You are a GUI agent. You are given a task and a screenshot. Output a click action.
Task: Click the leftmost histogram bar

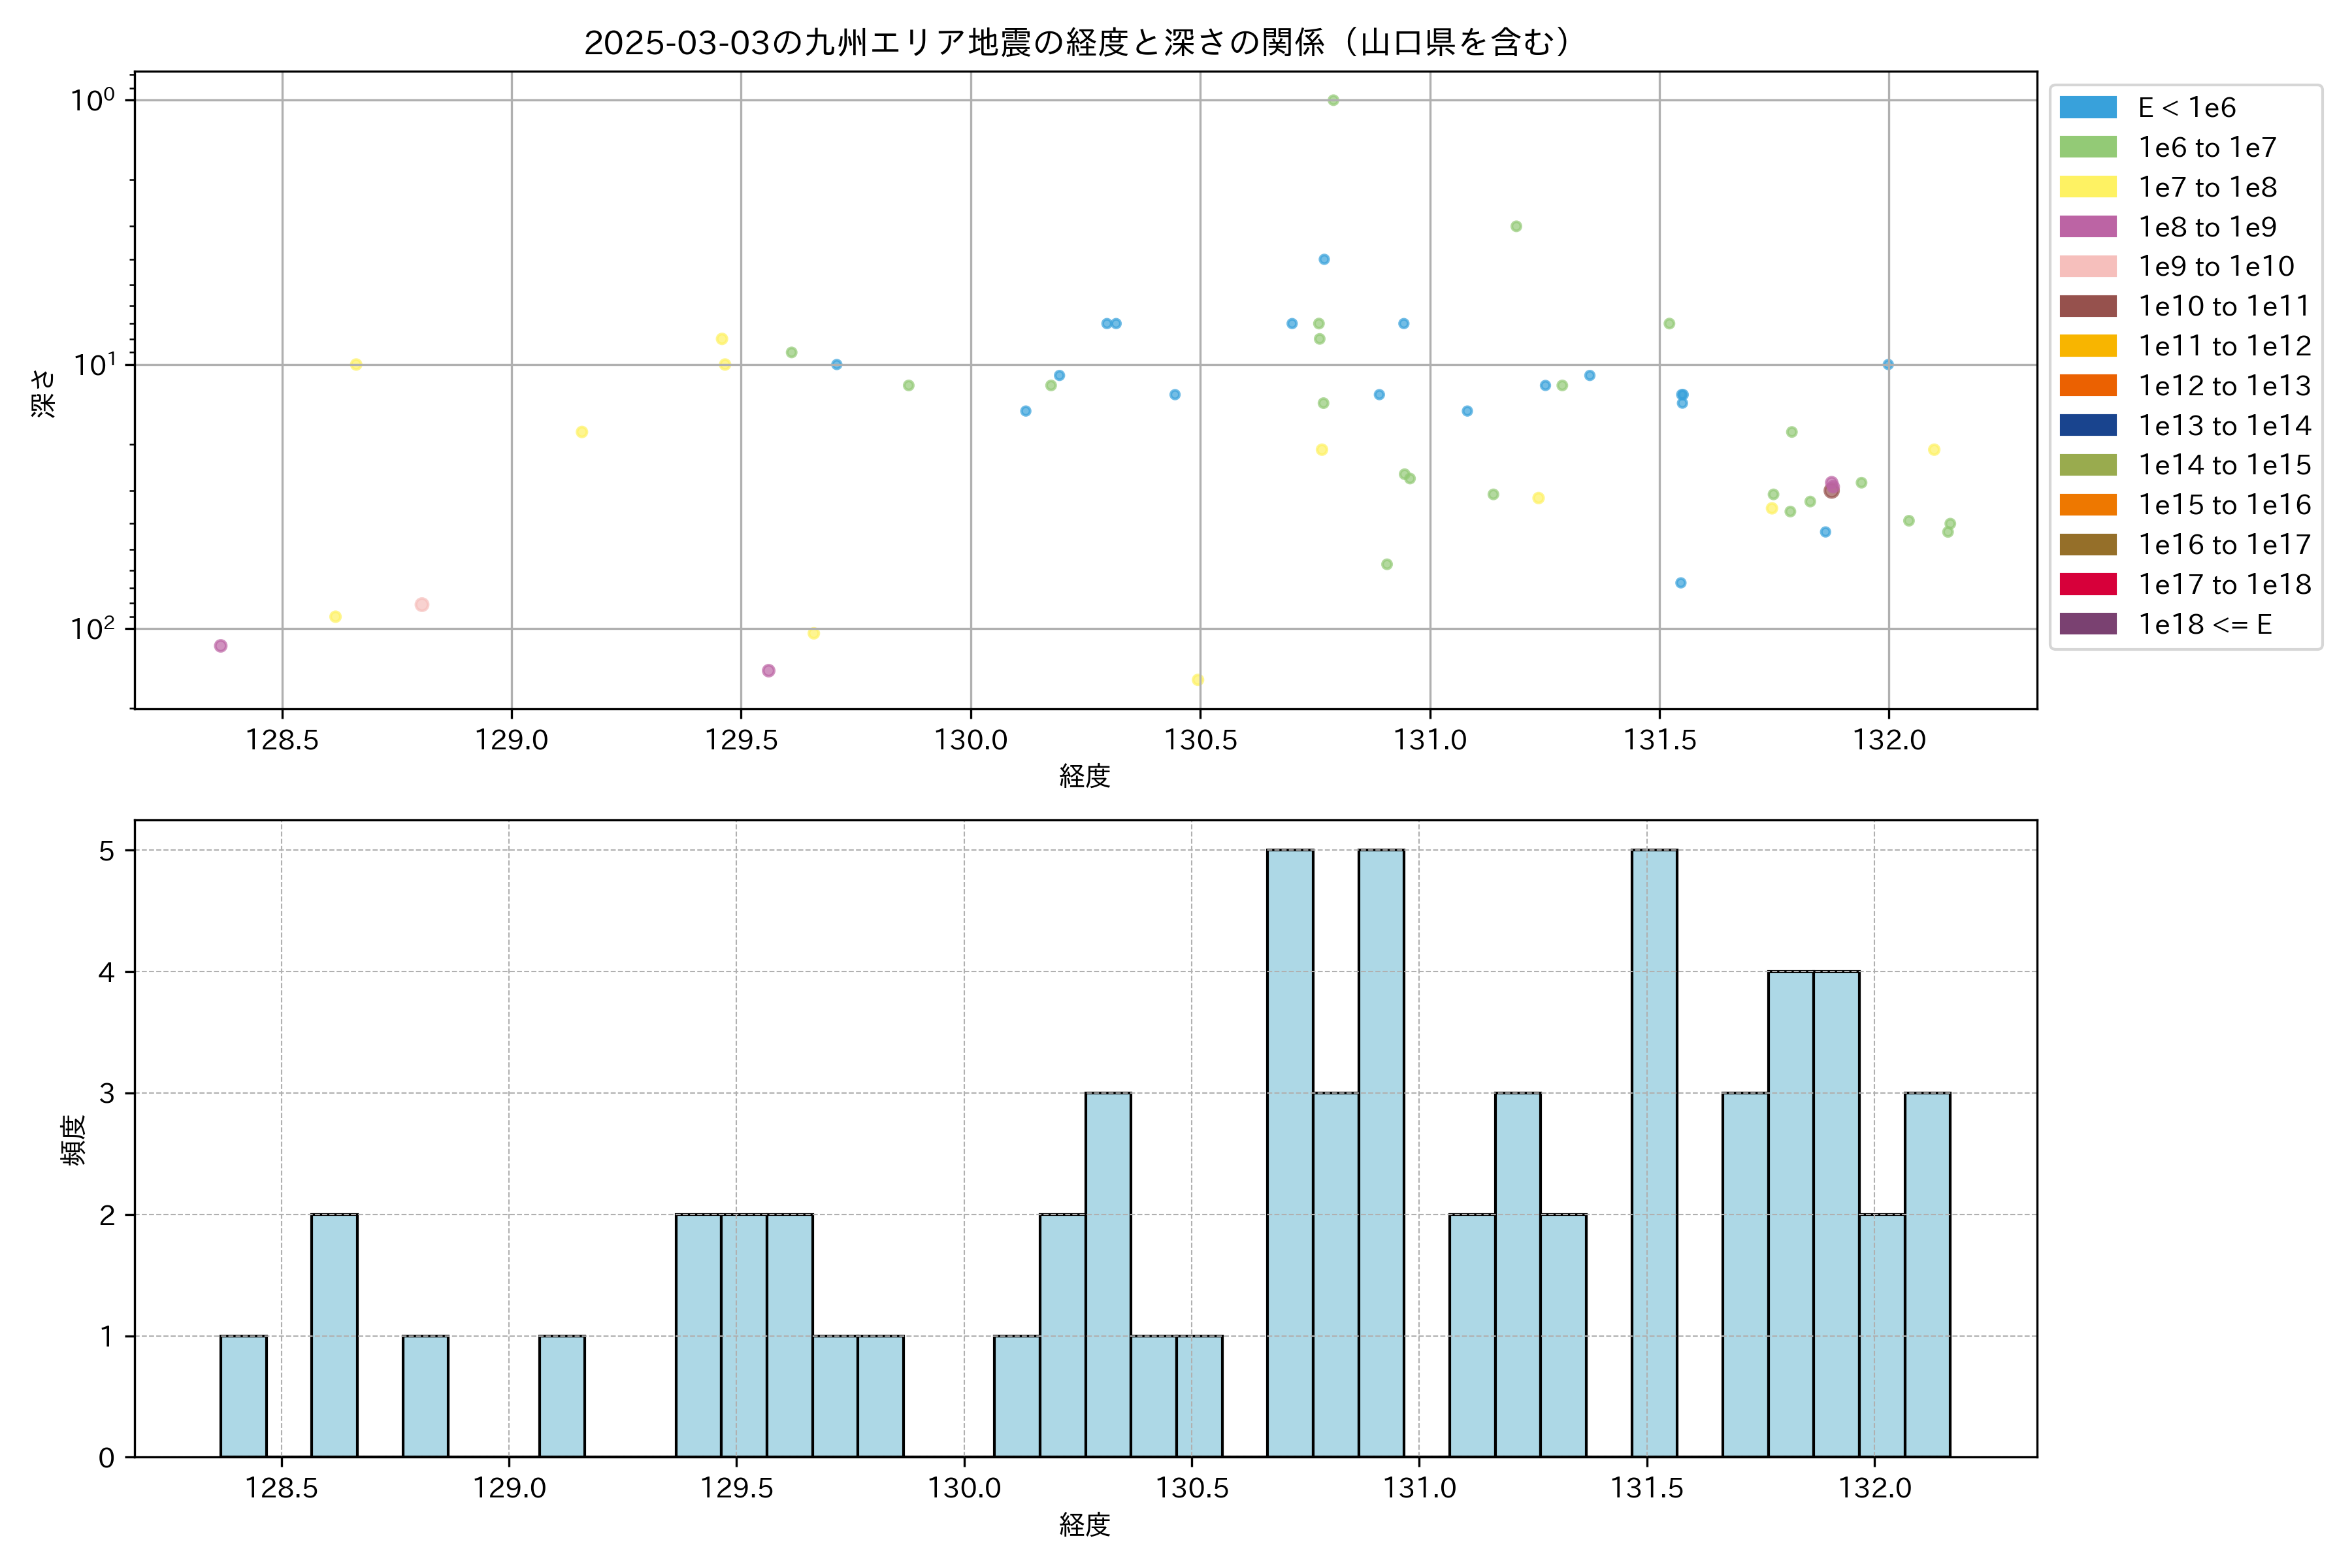[x=243, y=1396]
